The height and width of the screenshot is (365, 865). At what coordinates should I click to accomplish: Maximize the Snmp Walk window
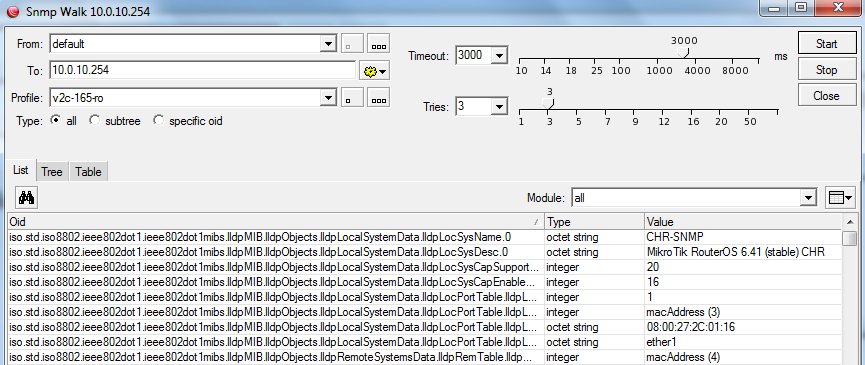click(x=801, y=7)
